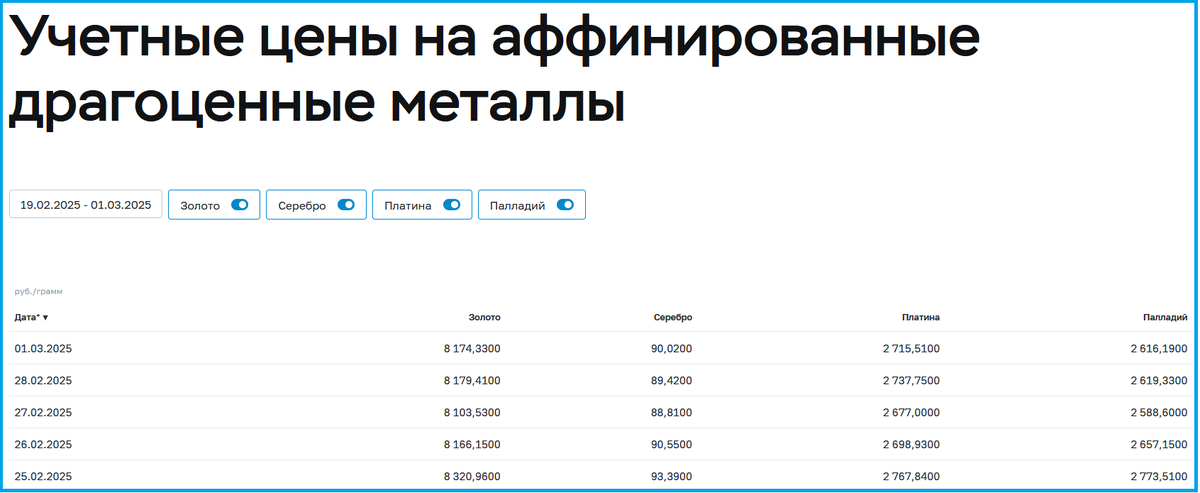This screenshot has width=1200, height=493.
Task: Click silver price 89,4200
Action: (x=671, y=380)
